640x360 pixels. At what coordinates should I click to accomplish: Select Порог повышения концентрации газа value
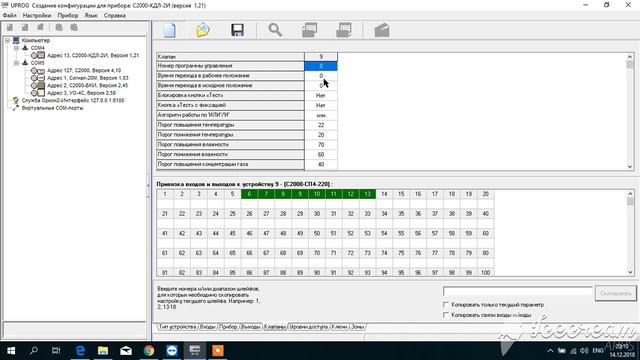(321, 164)
